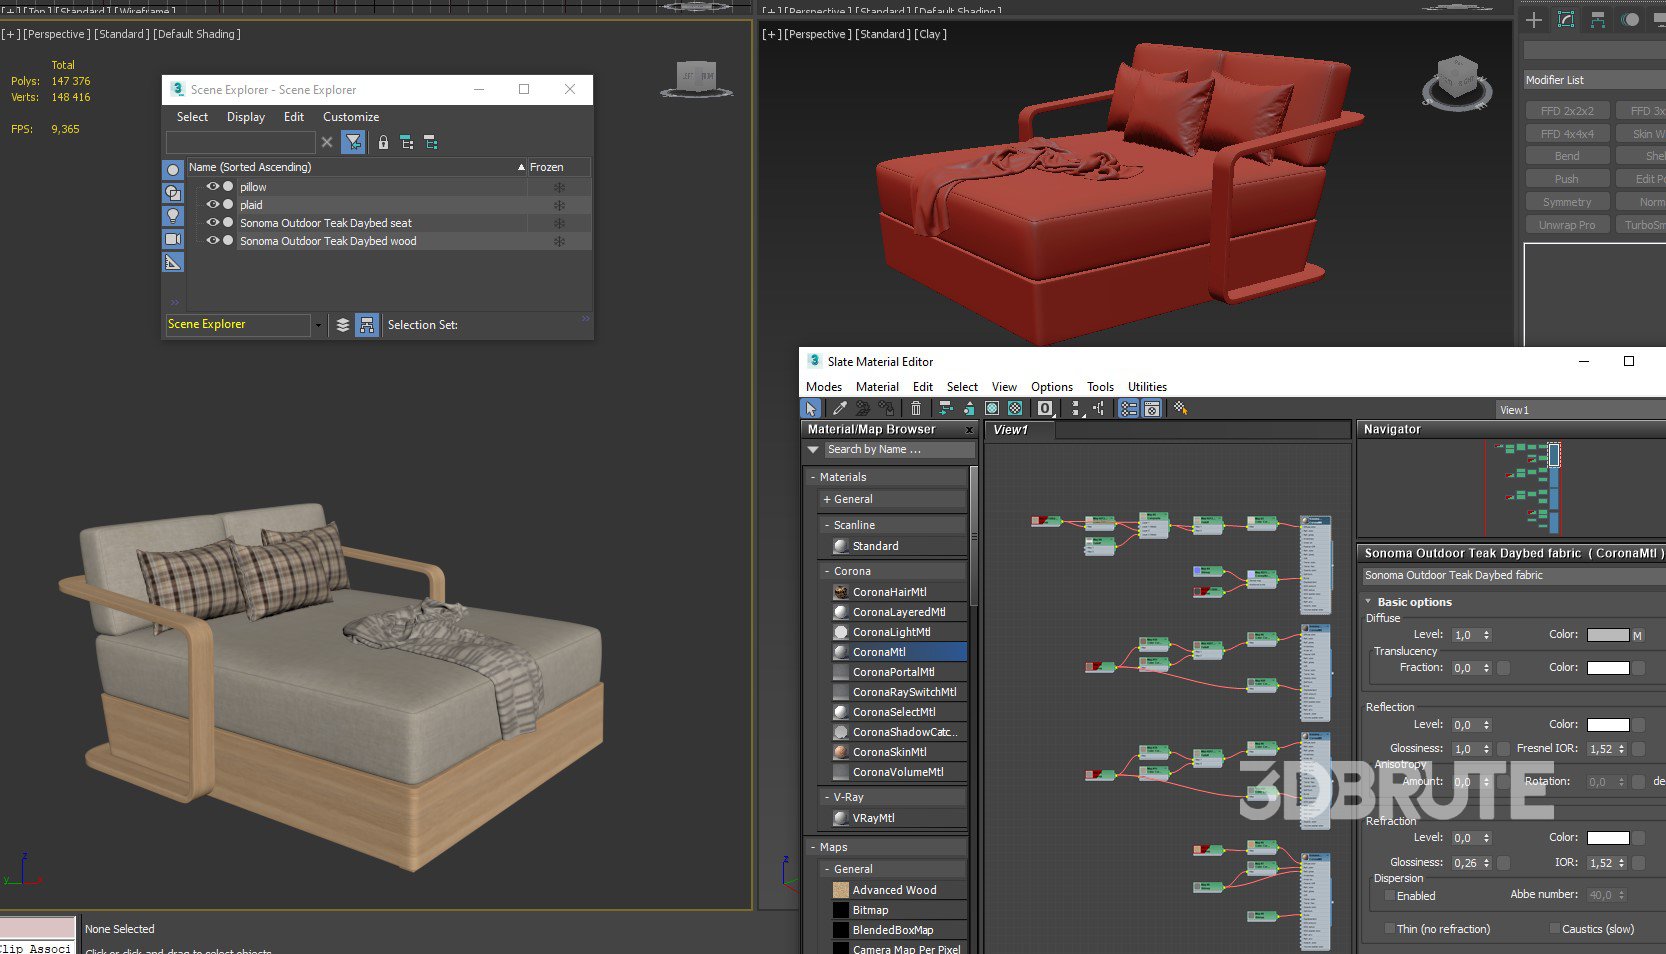Toggle display lights filter in Scene Explorer

(173, 216)
